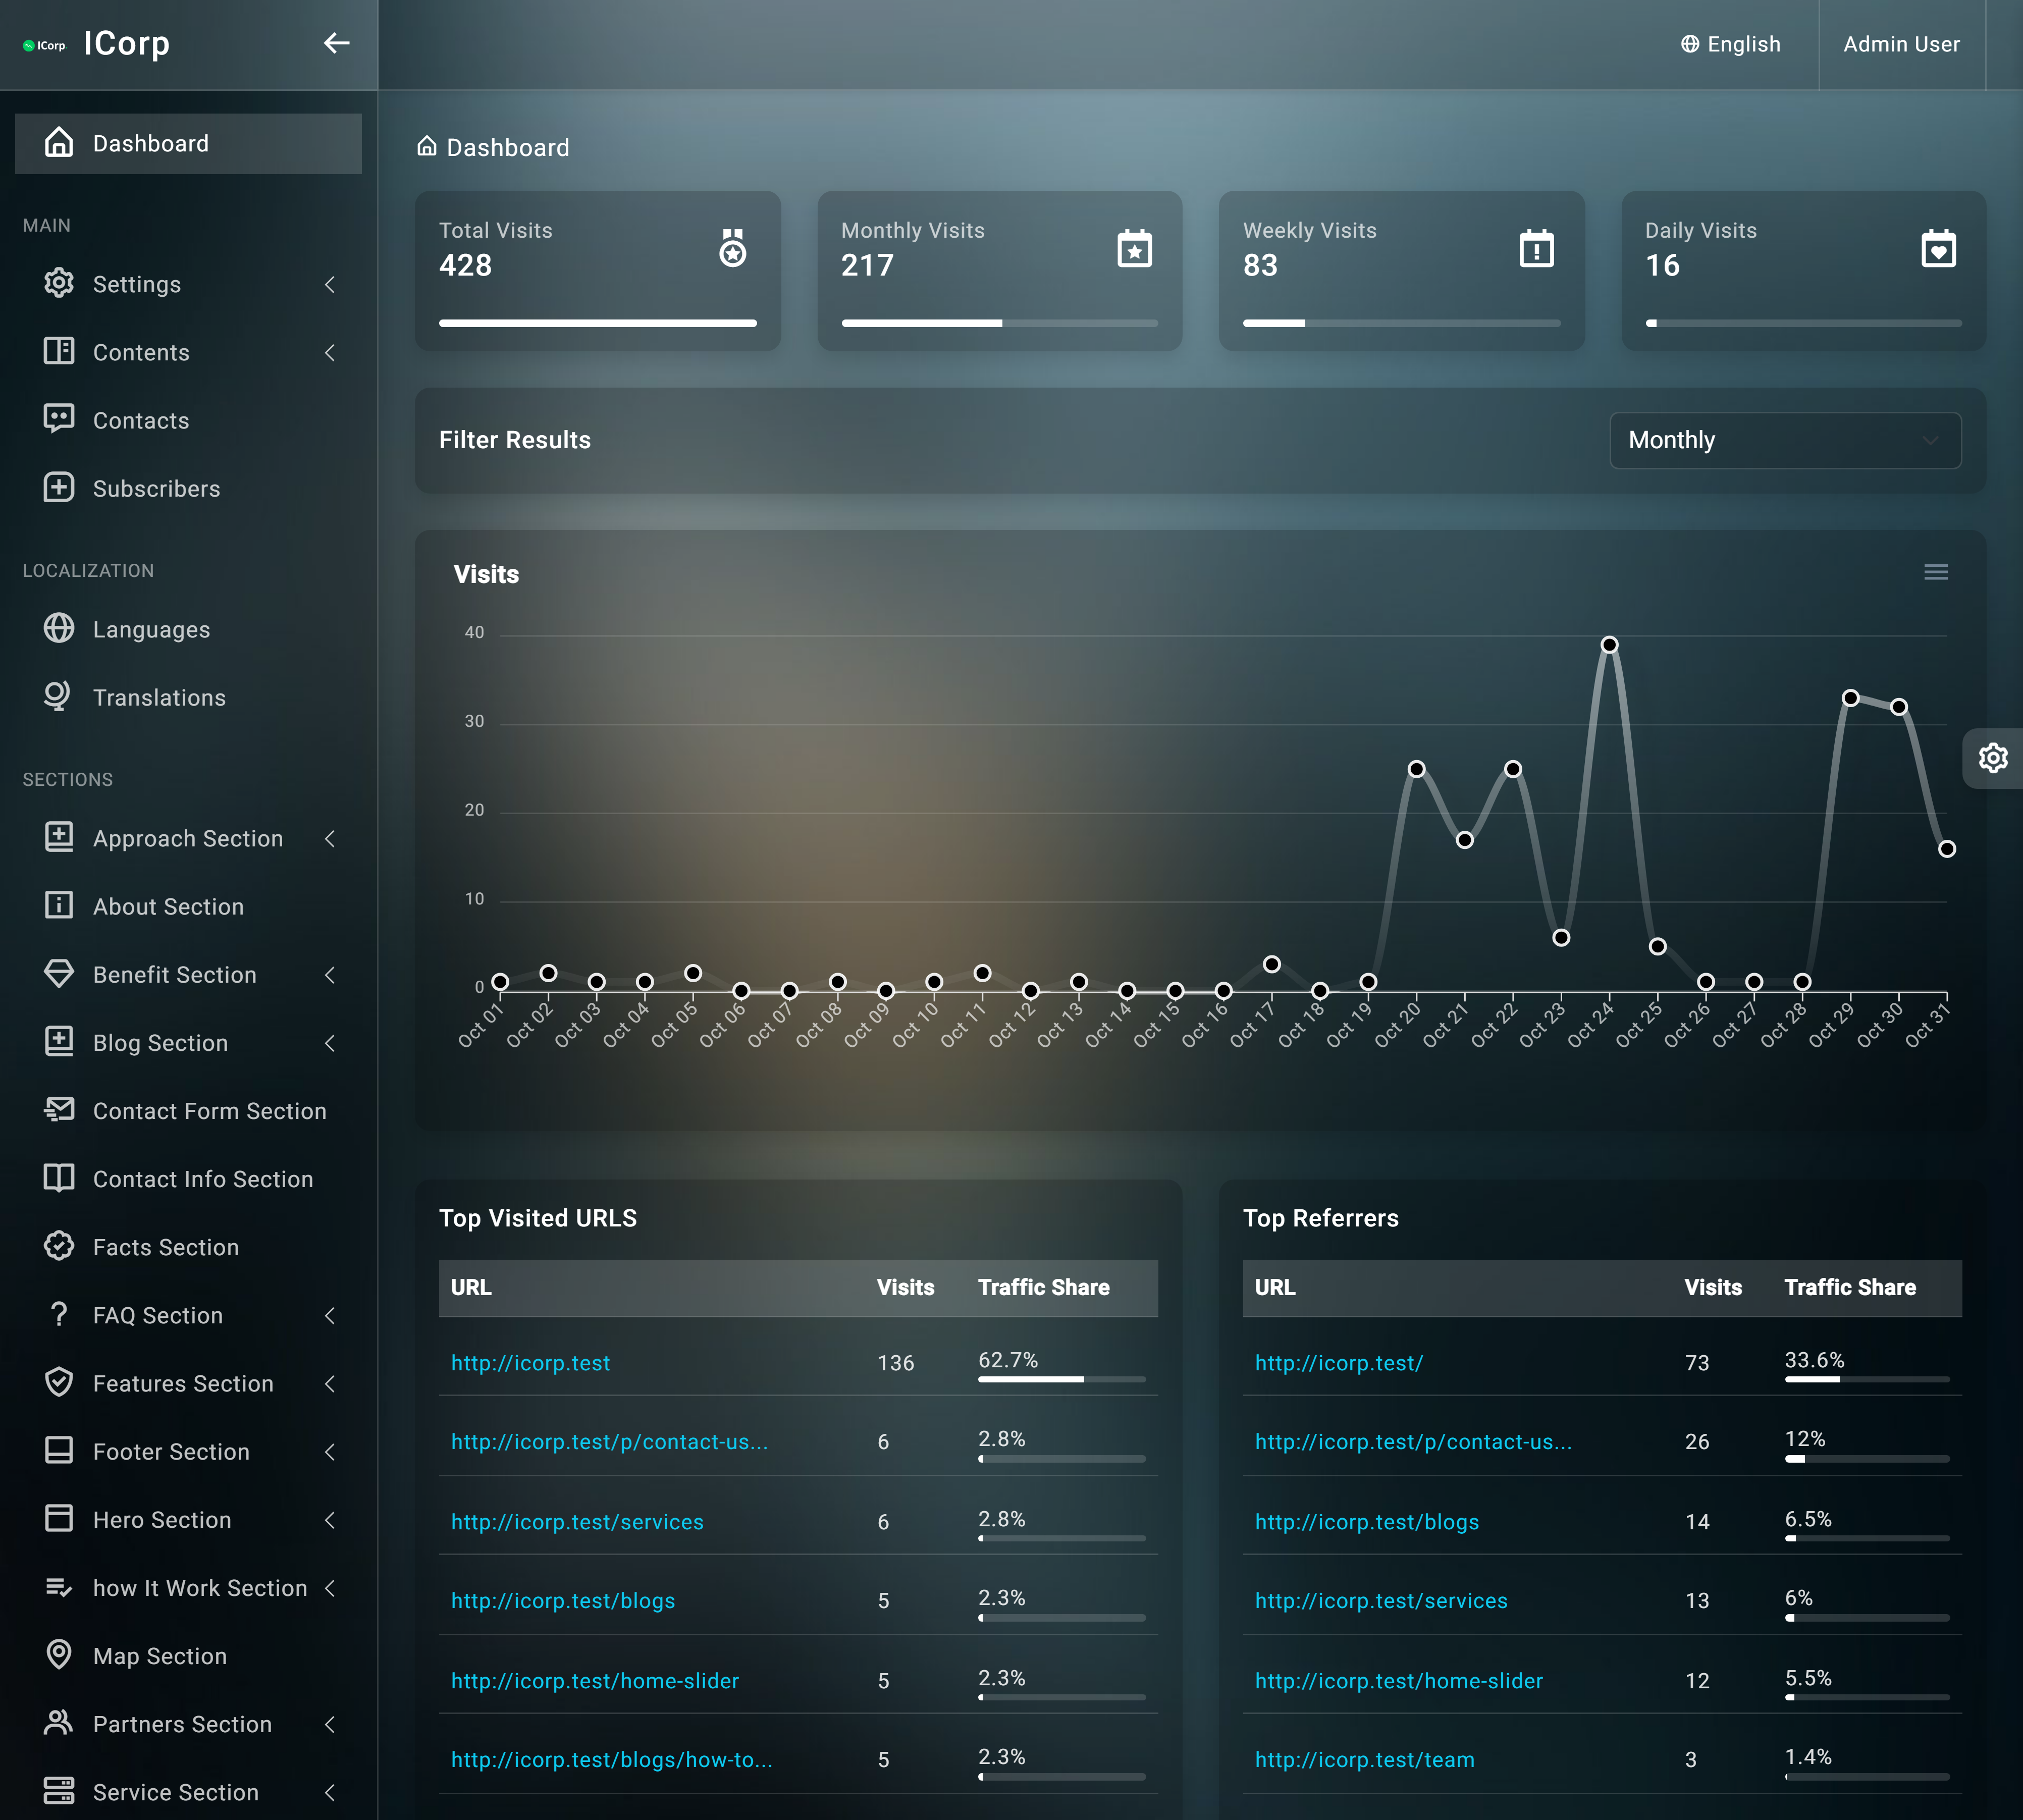Open the chart hamburger menu icon
This screenshot has width=2023, height=1820.
1935,572
